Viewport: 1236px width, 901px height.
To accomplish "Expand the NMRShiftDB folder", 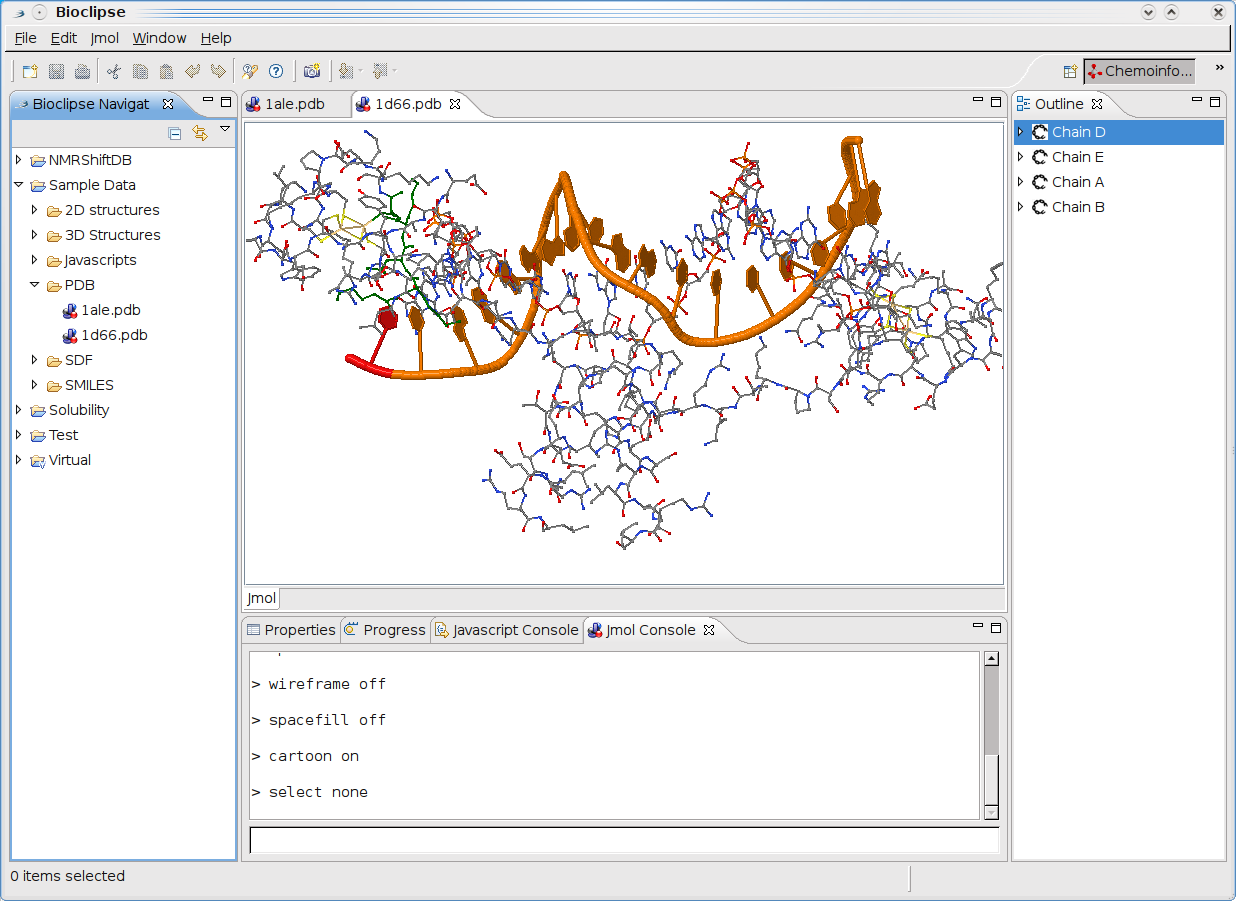I will 18,160.
